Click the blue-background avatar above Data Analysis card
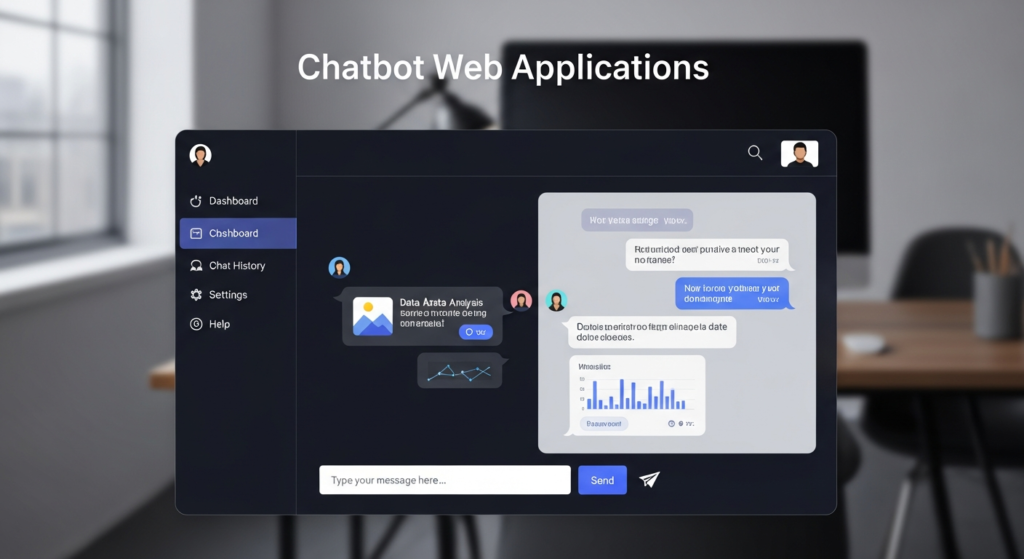 click(x=339, y=267)
